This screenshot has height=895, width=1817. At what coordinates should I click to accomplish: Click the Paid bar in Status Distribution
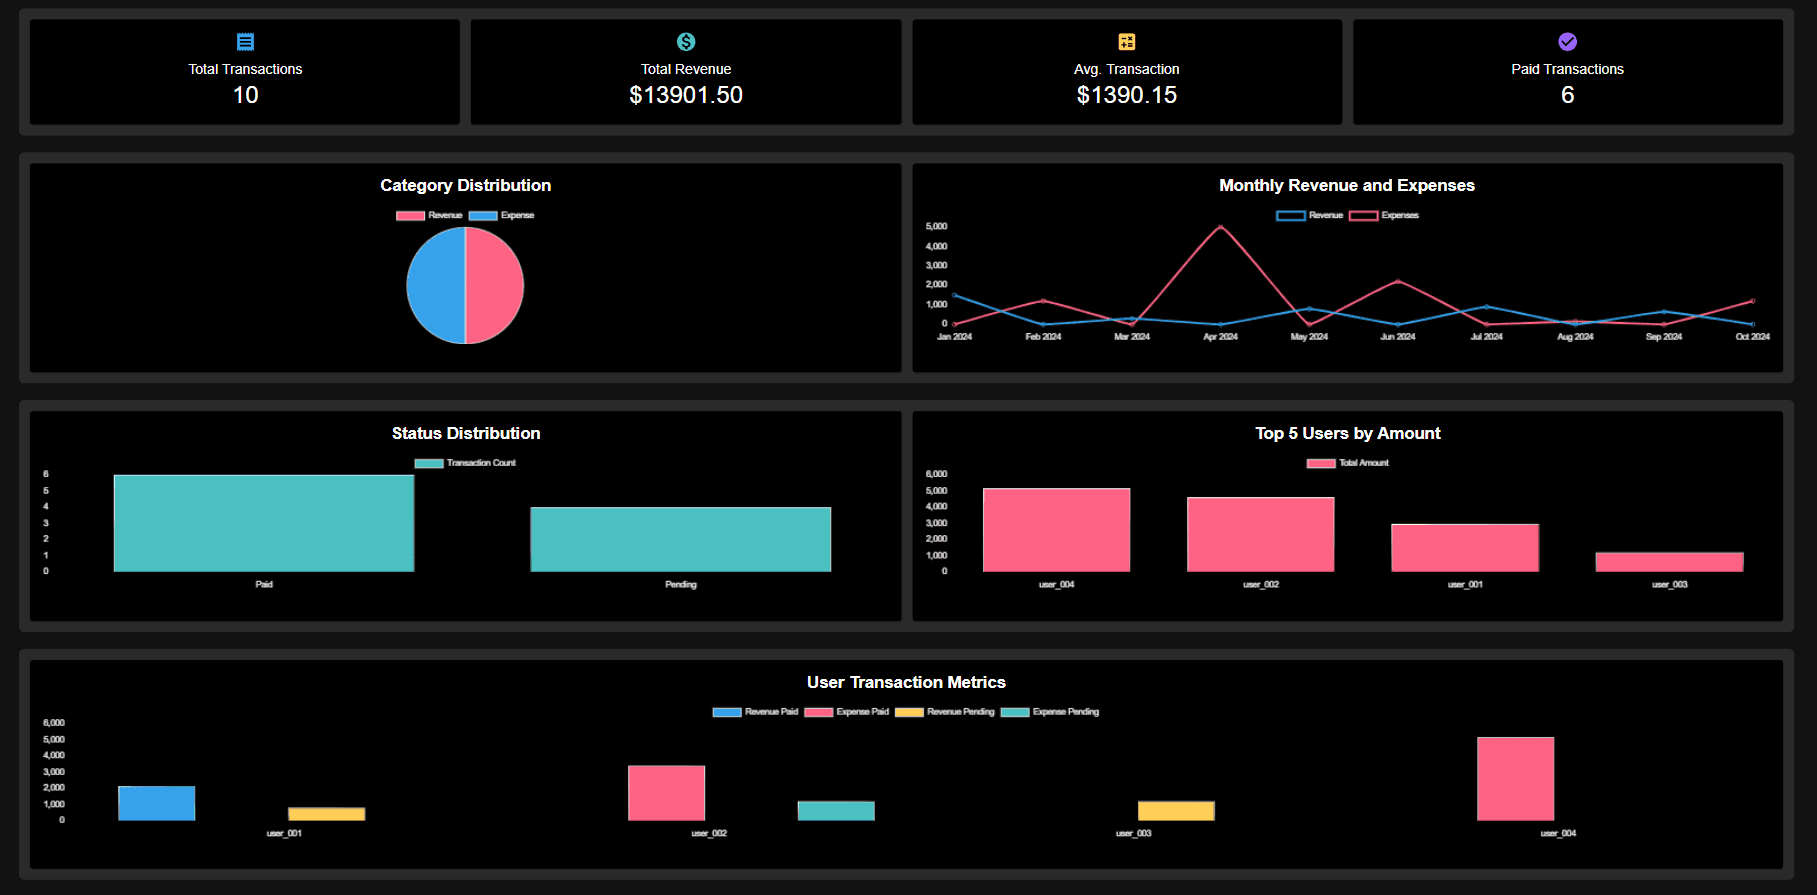click(264, 523)
